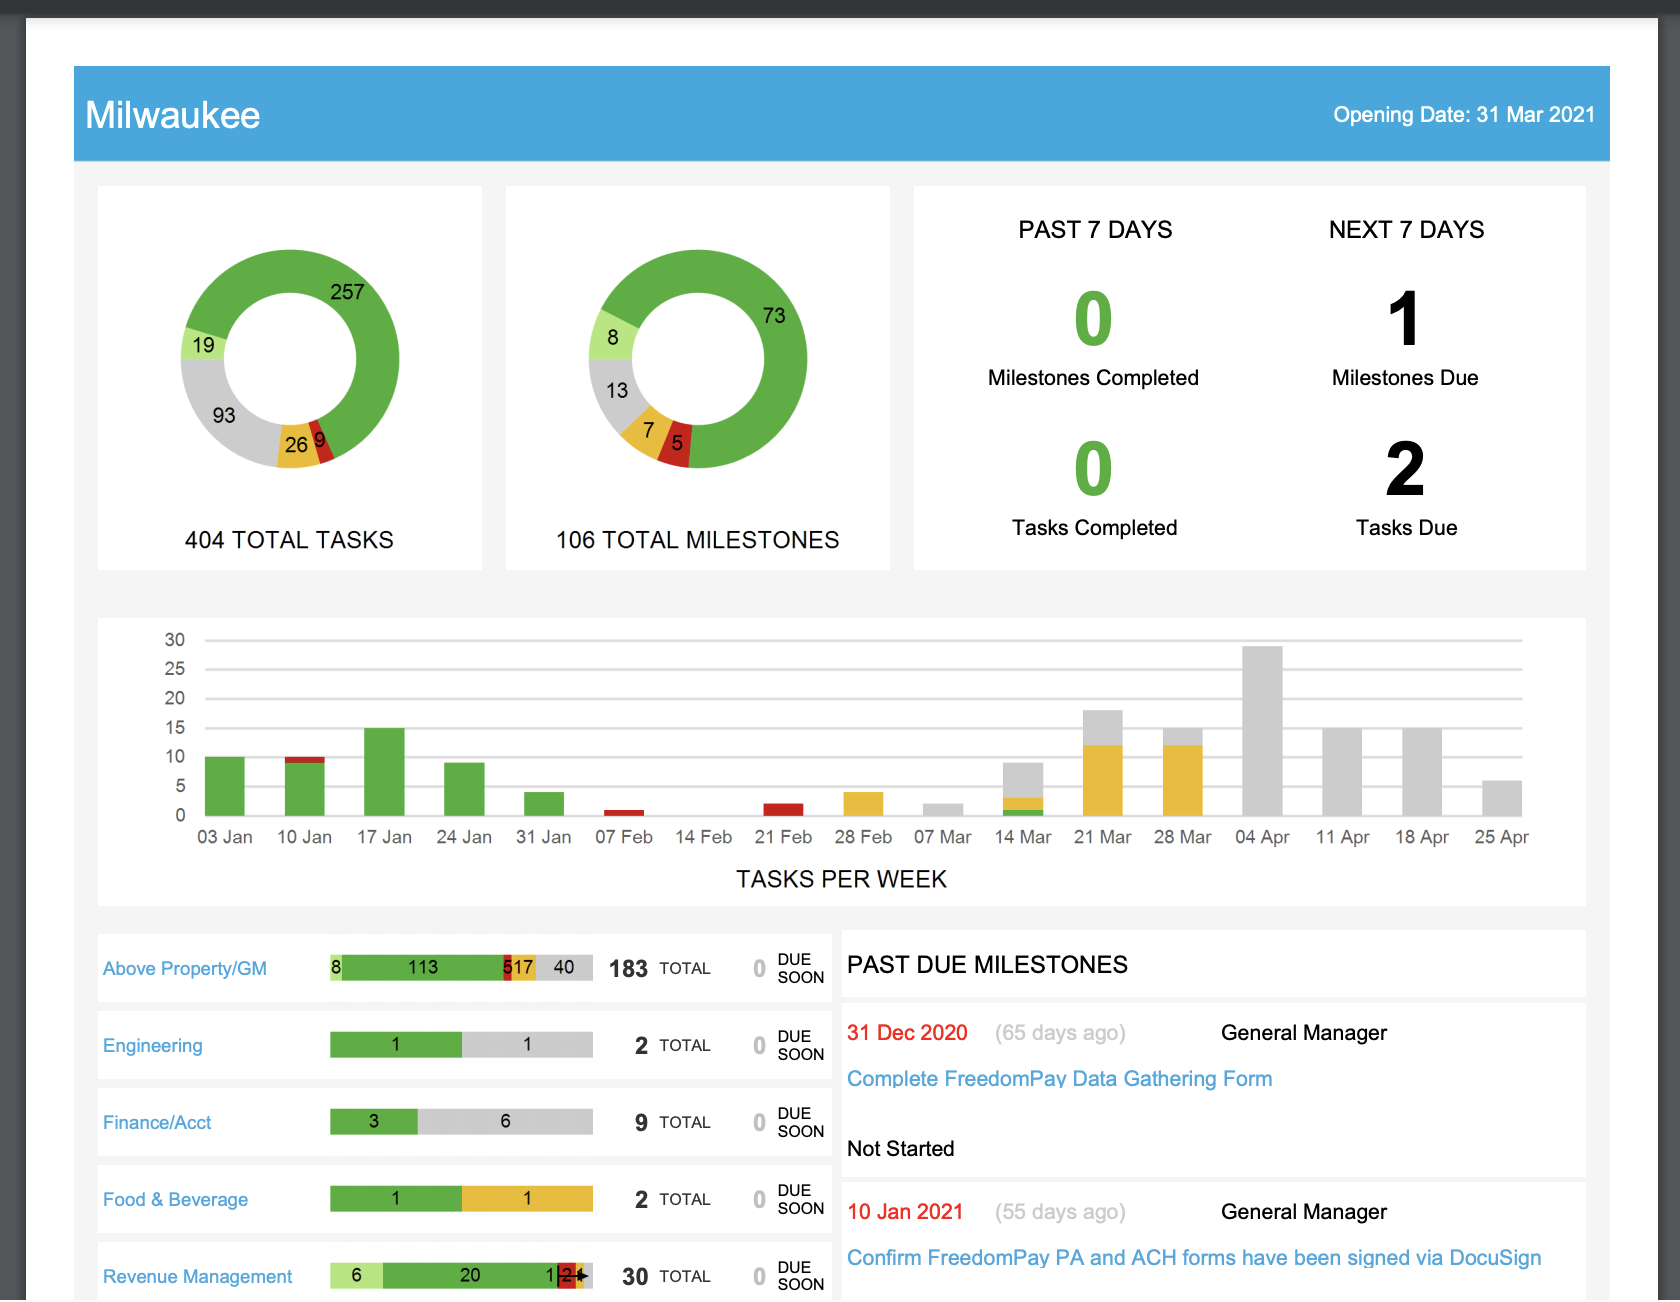Click the 04 Apr bar in weekly chart
Screen dimensions: 1680x1302
1262,731
